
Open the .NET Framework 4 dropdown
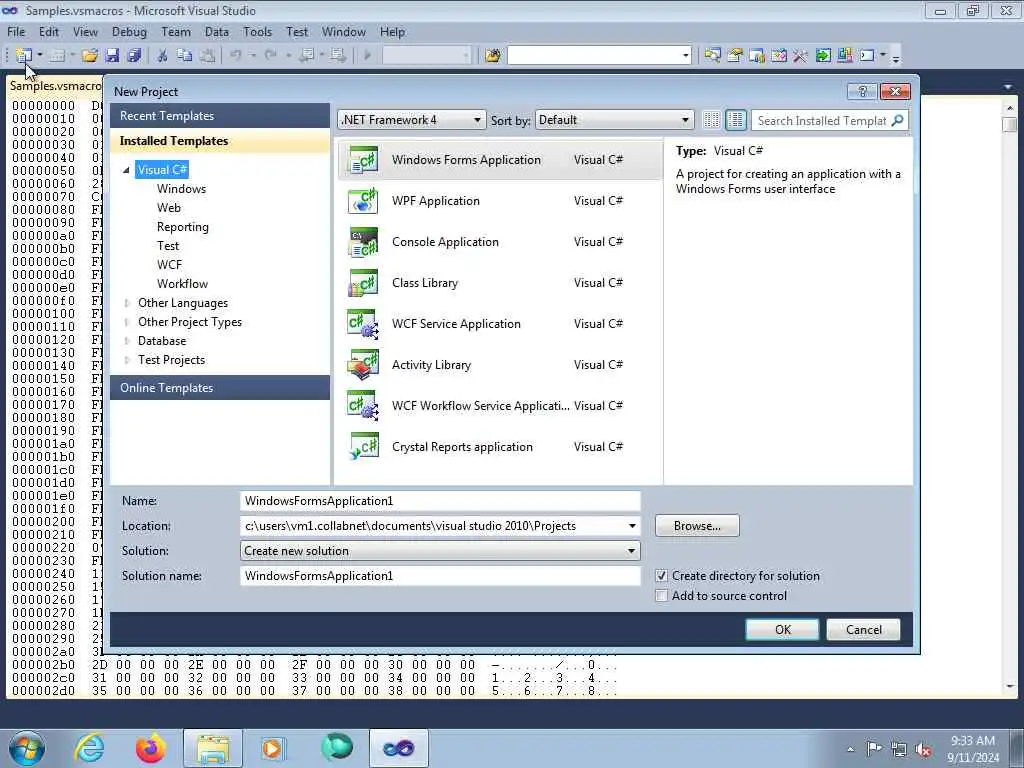[412, 120]
